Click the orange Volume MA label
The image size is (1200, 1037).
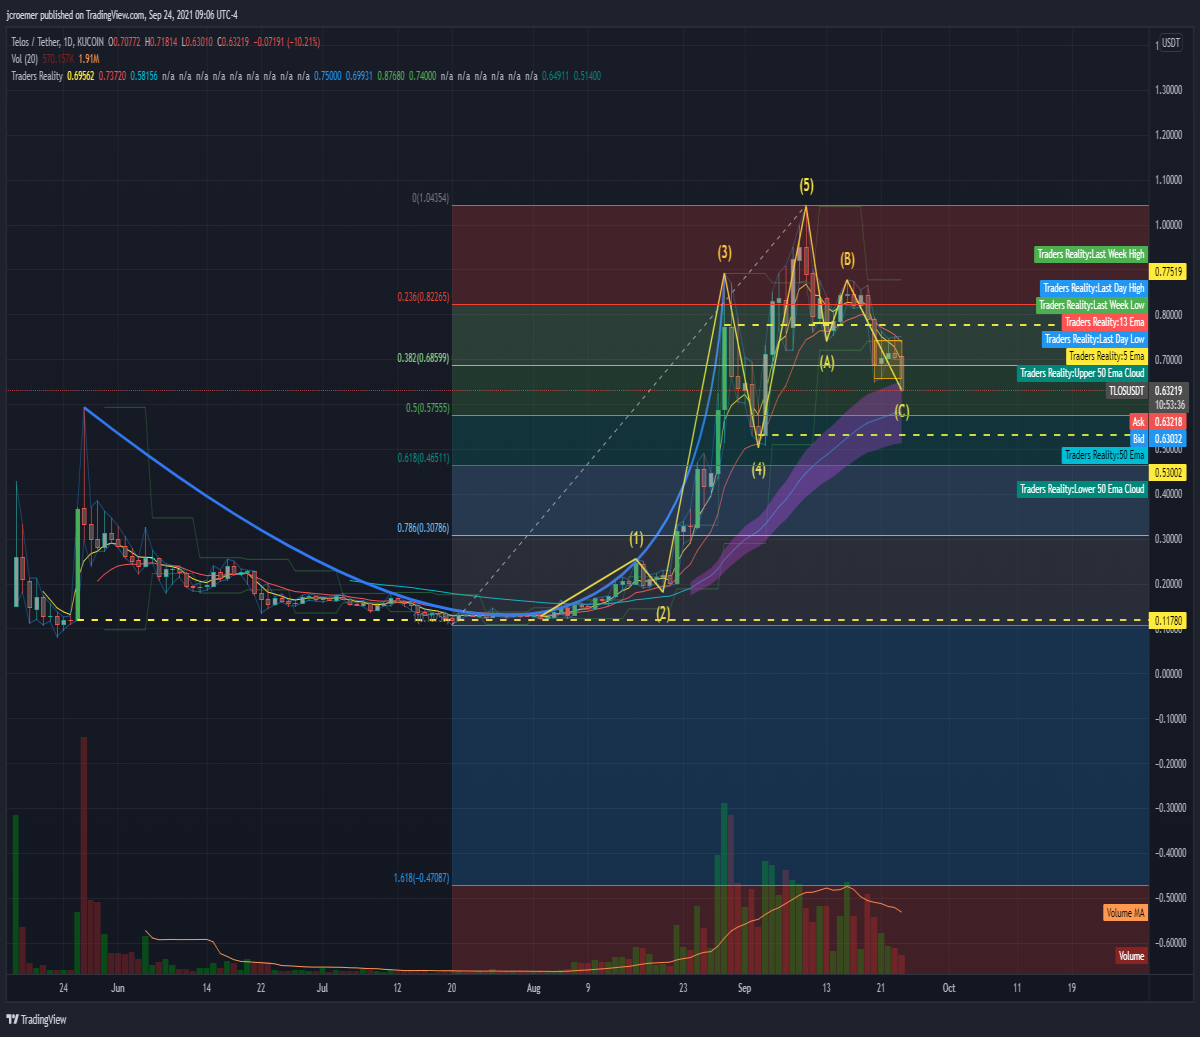1125,913
